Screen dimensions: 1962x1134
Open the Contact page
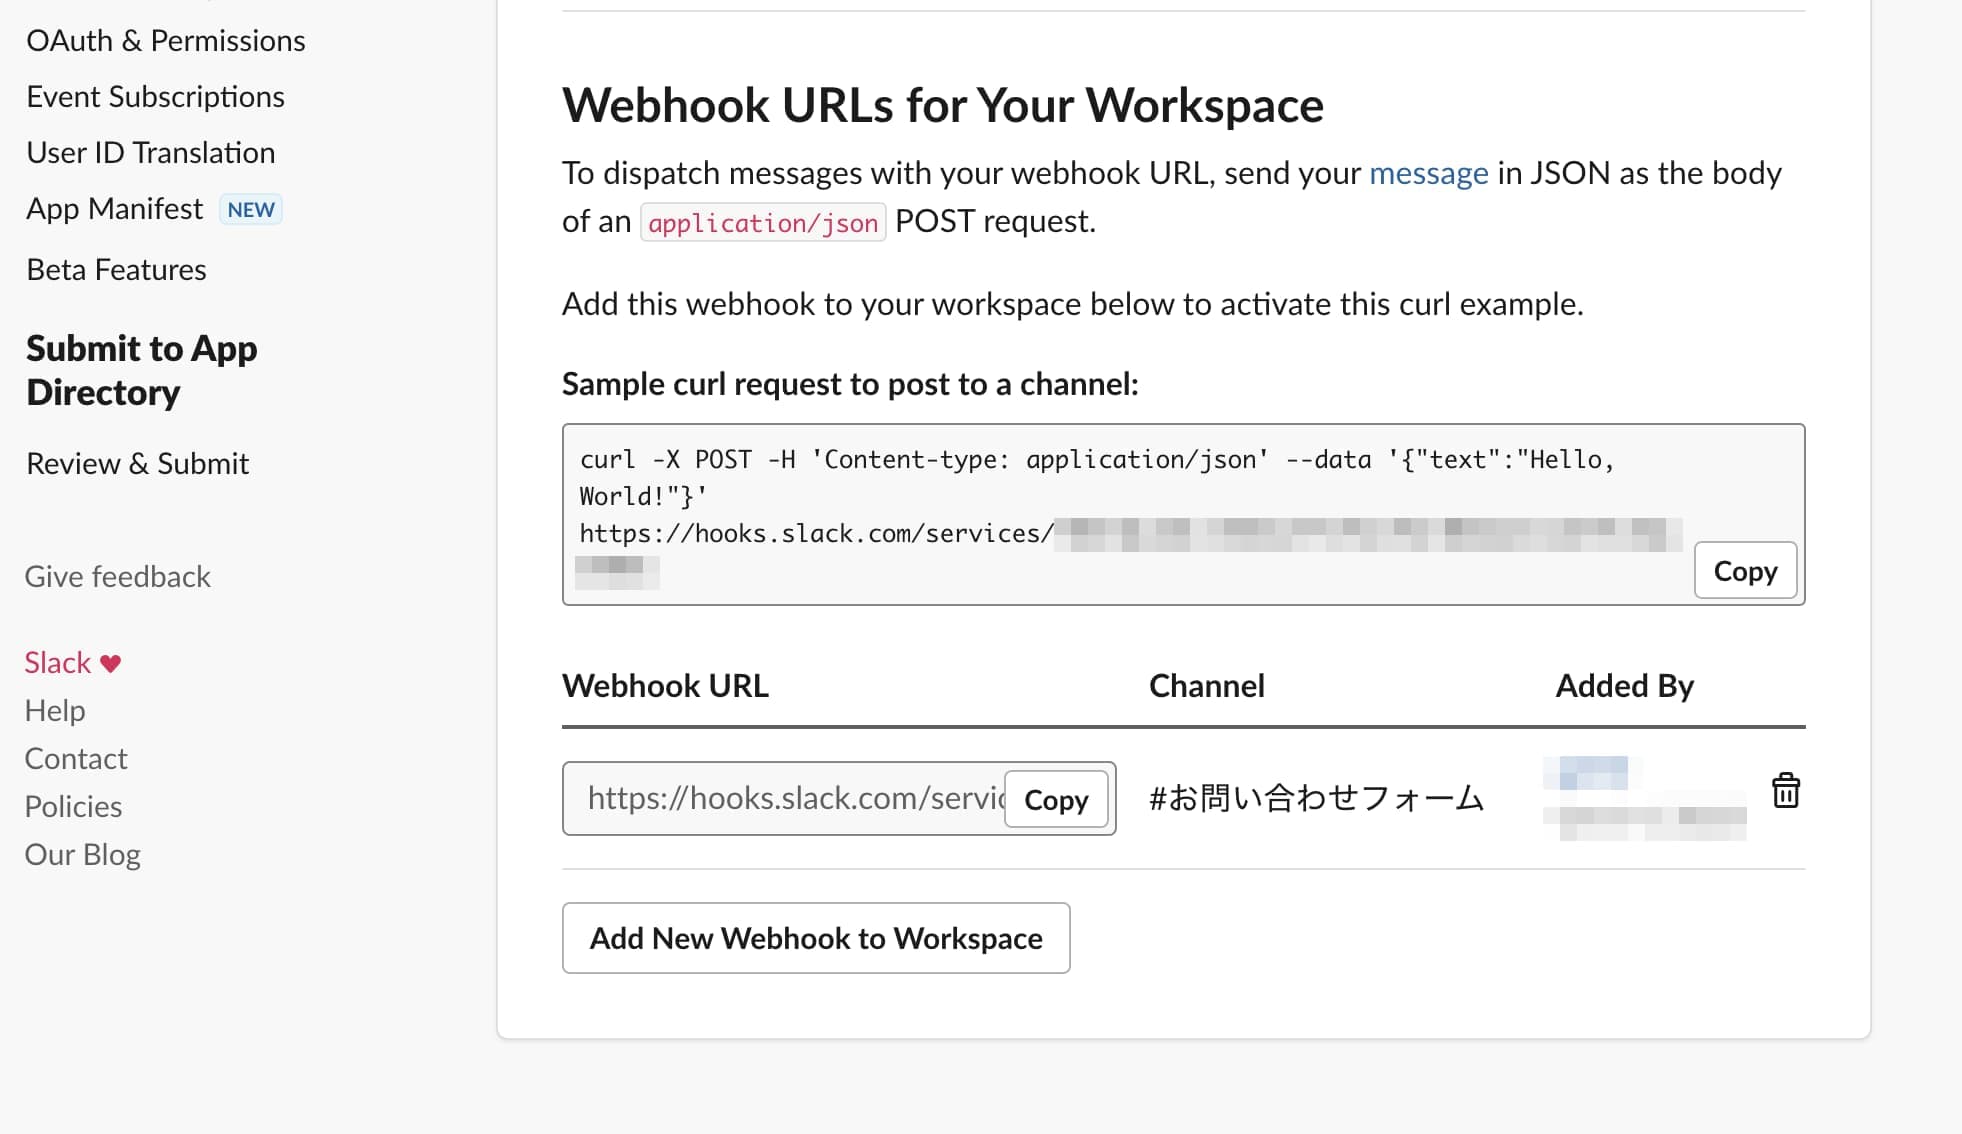pos(76,758)
